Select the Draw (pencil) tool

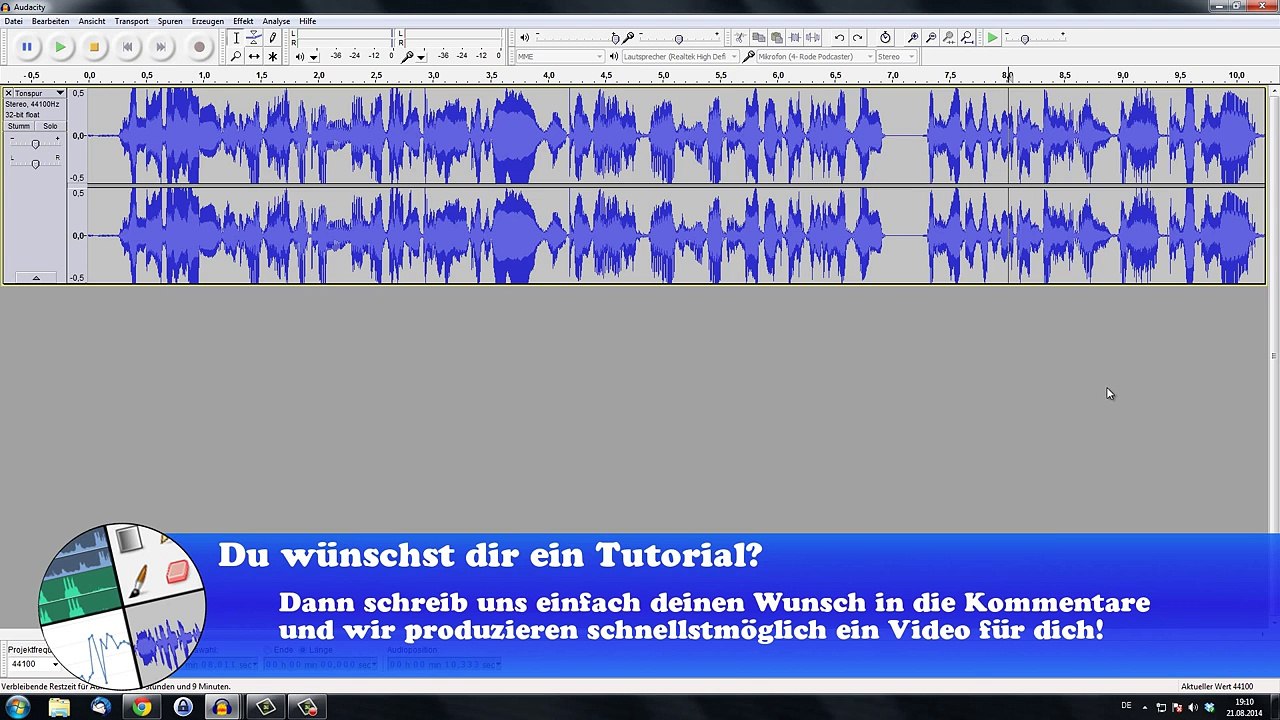click(272, 38)
